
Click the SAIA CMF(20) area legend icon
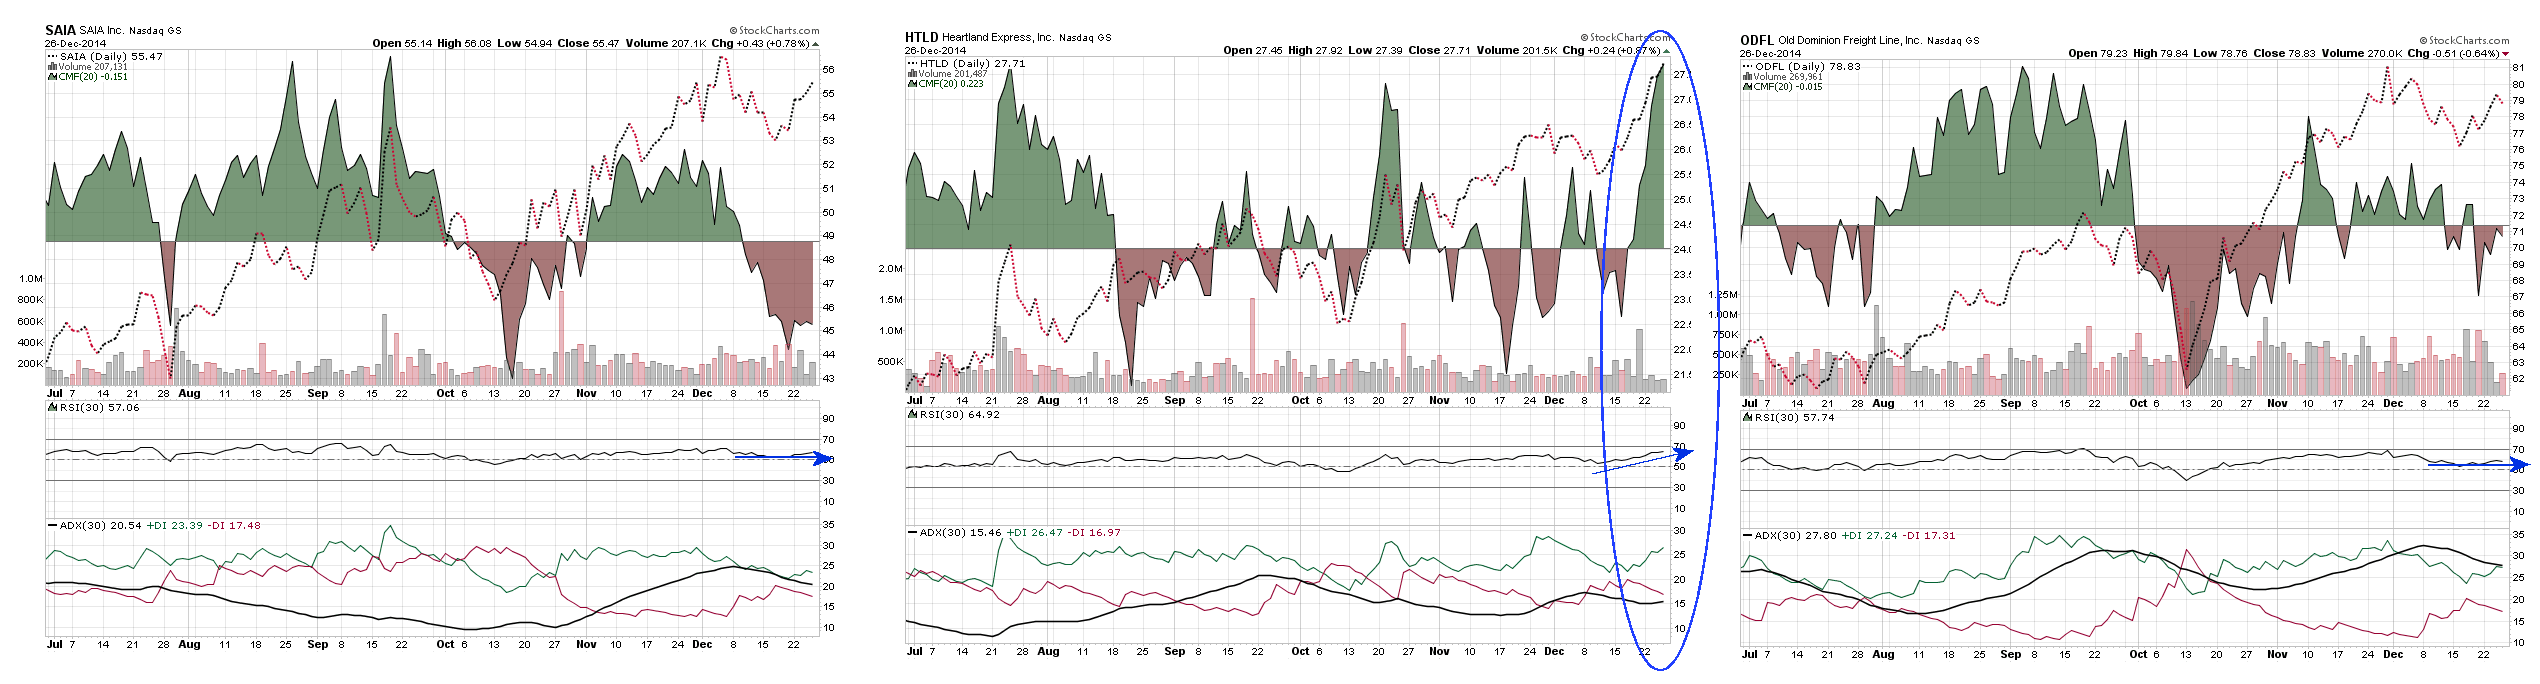[x=52, y=76]
